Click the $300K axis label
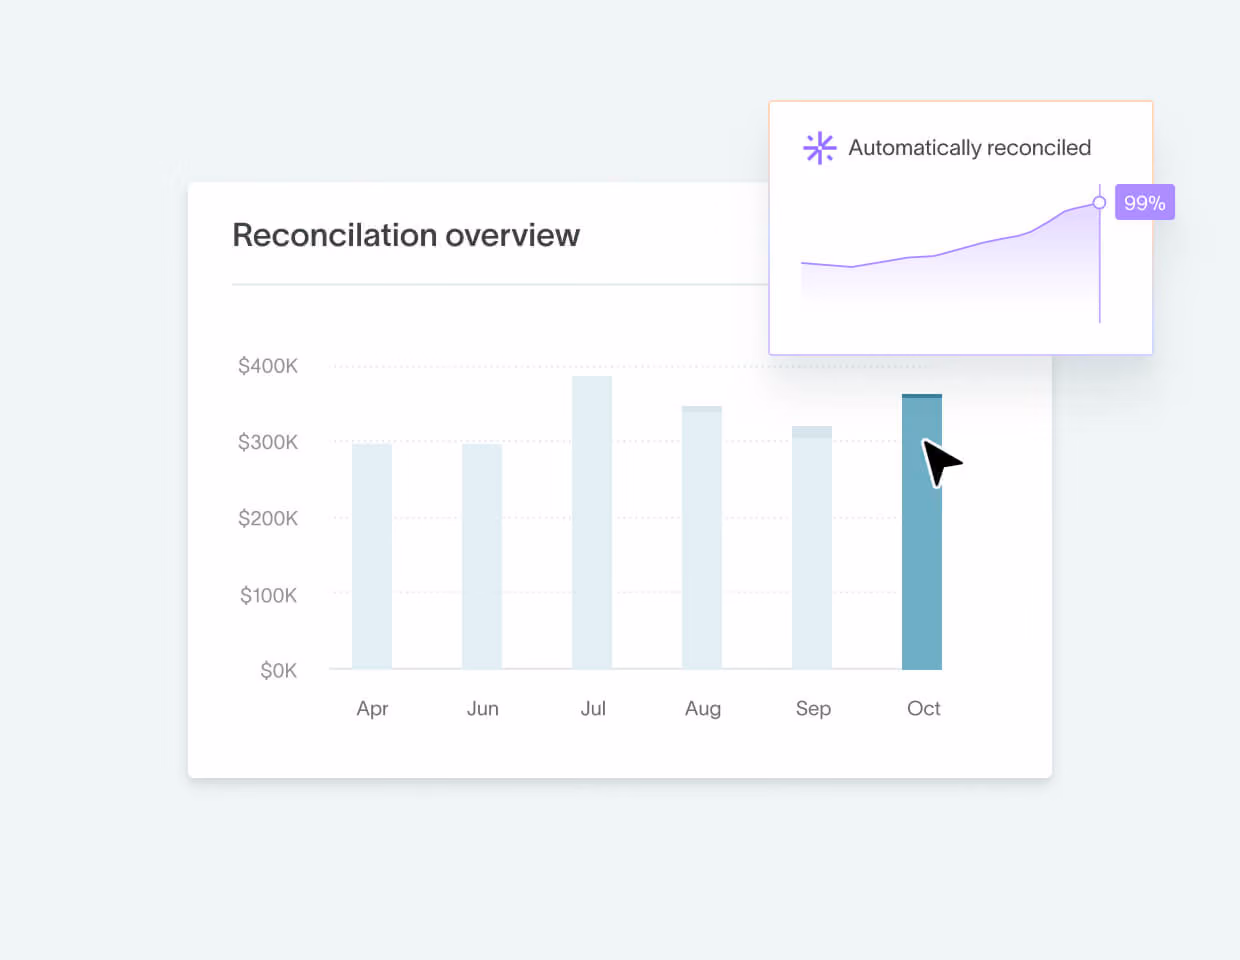Screen dimensions: 1240x960 (x=268, y=442)
